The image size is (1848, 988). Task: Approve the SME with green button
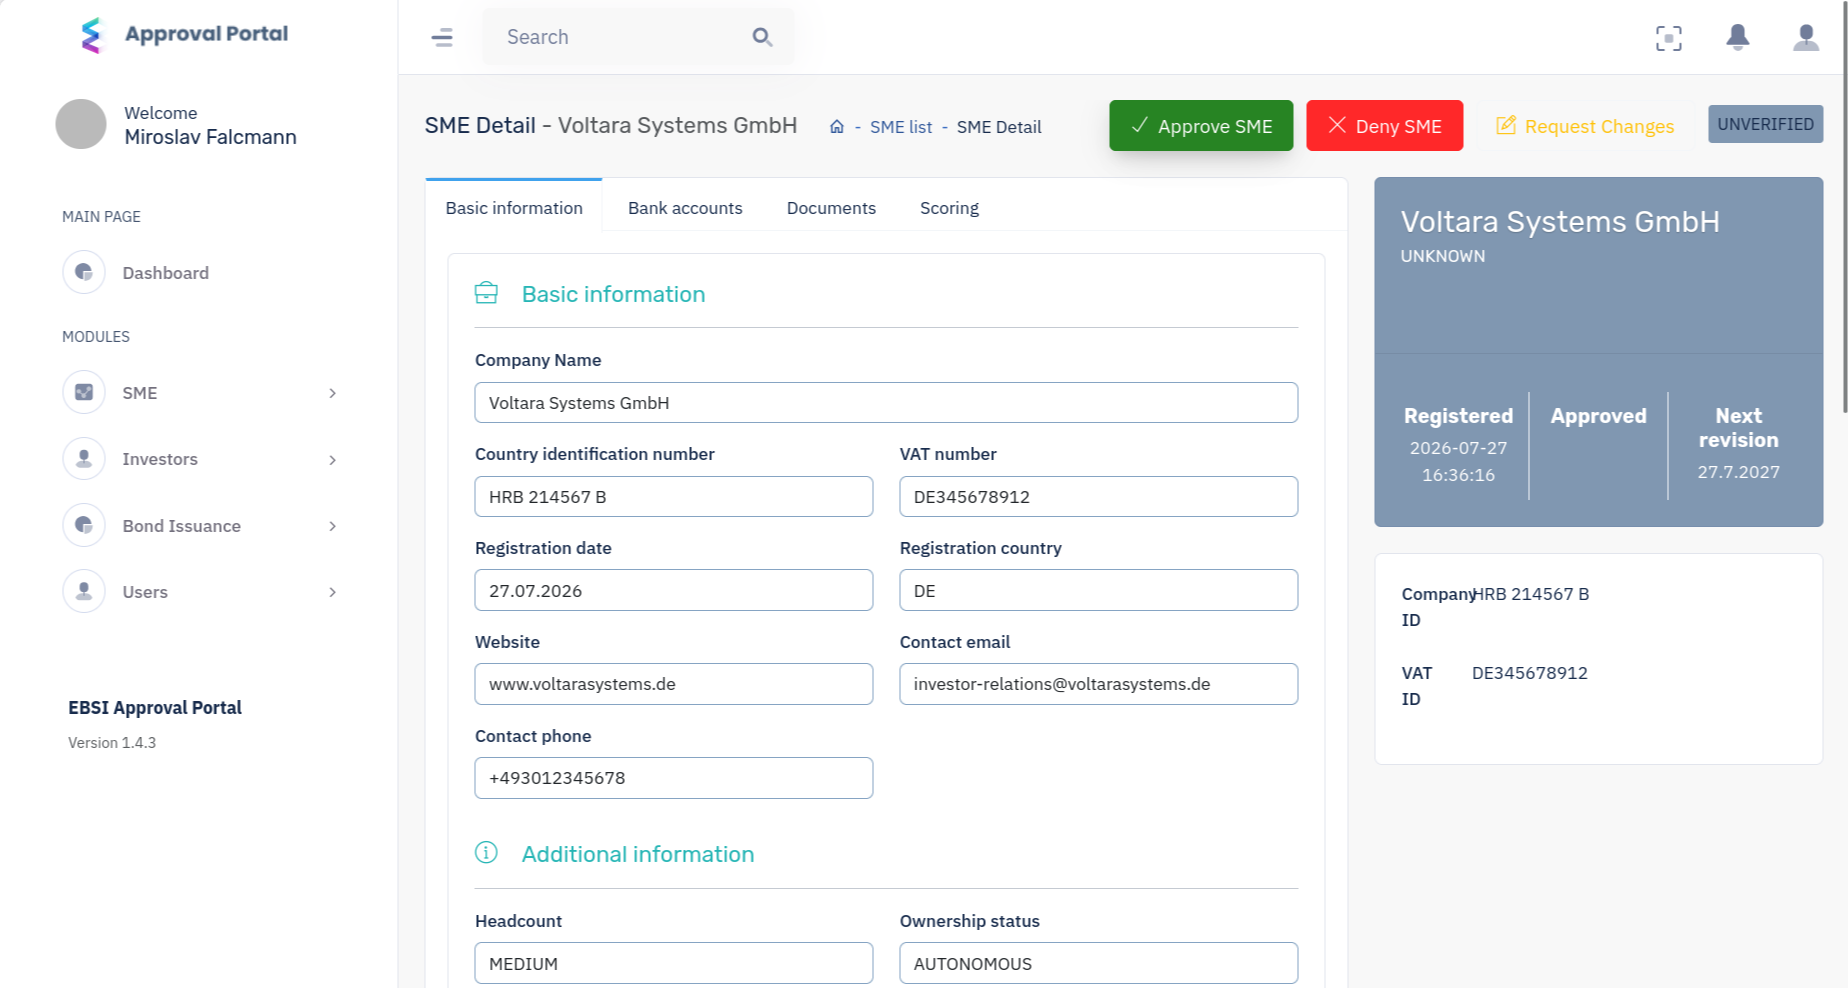(x=1201, y=126)
